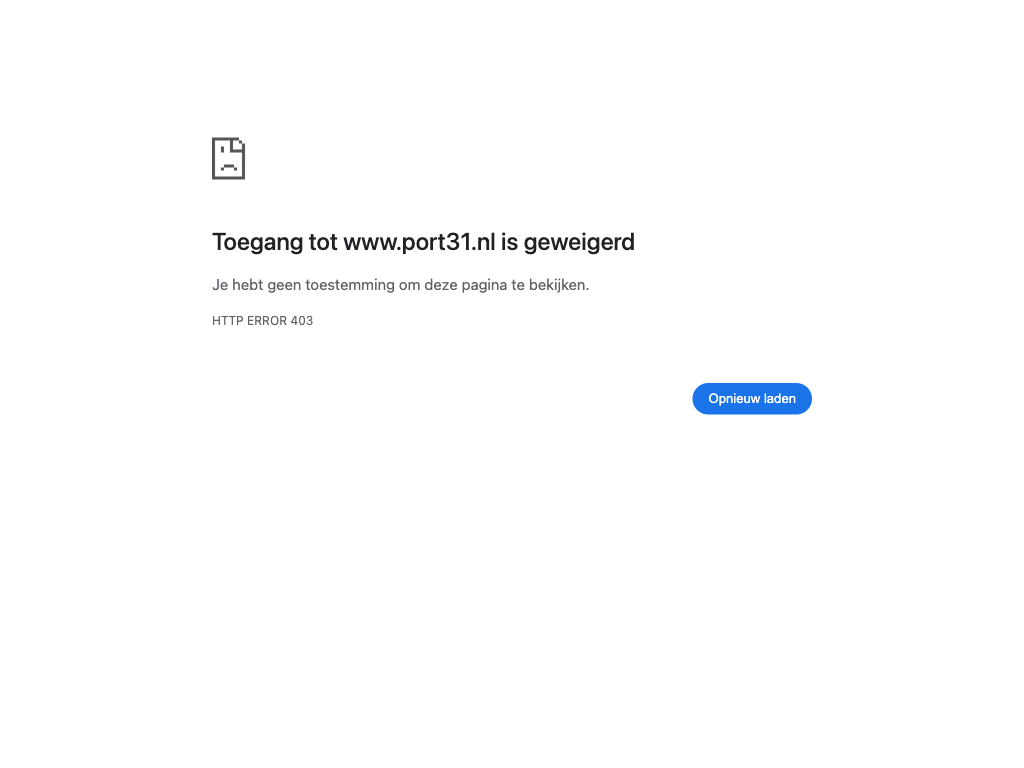
Task: Click the sad page error icon
Action: point(229,158)
